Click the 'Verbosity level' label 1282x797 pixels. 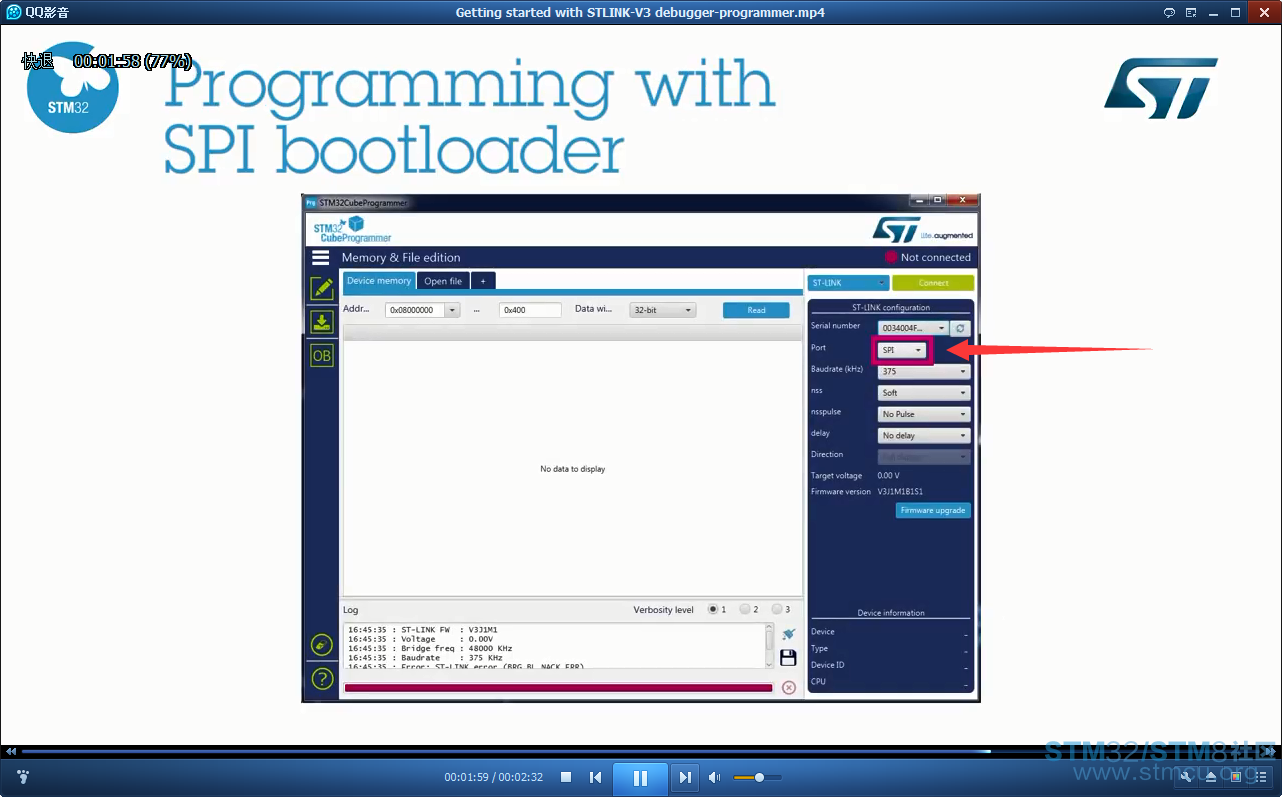click(x=663, y=609)
